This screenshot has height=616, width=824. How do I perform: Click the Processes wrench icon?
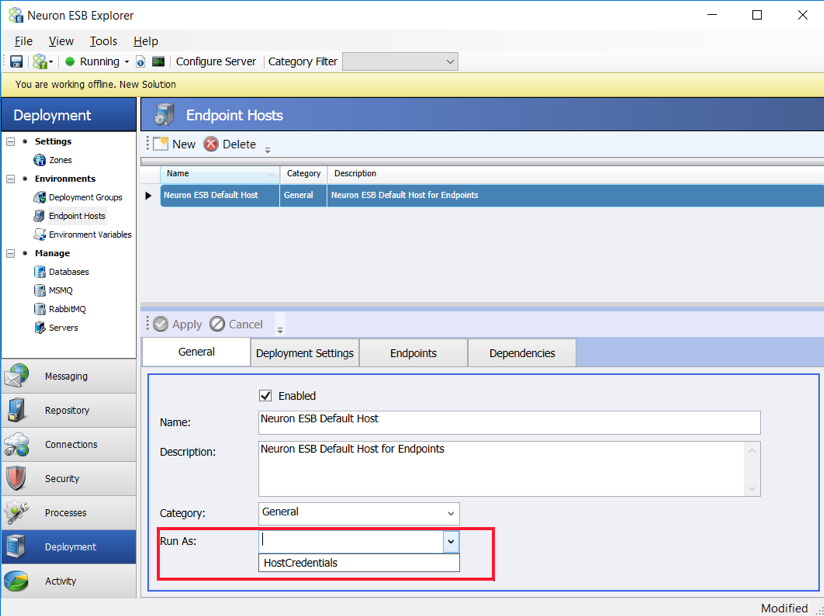(x=17, y=512)
